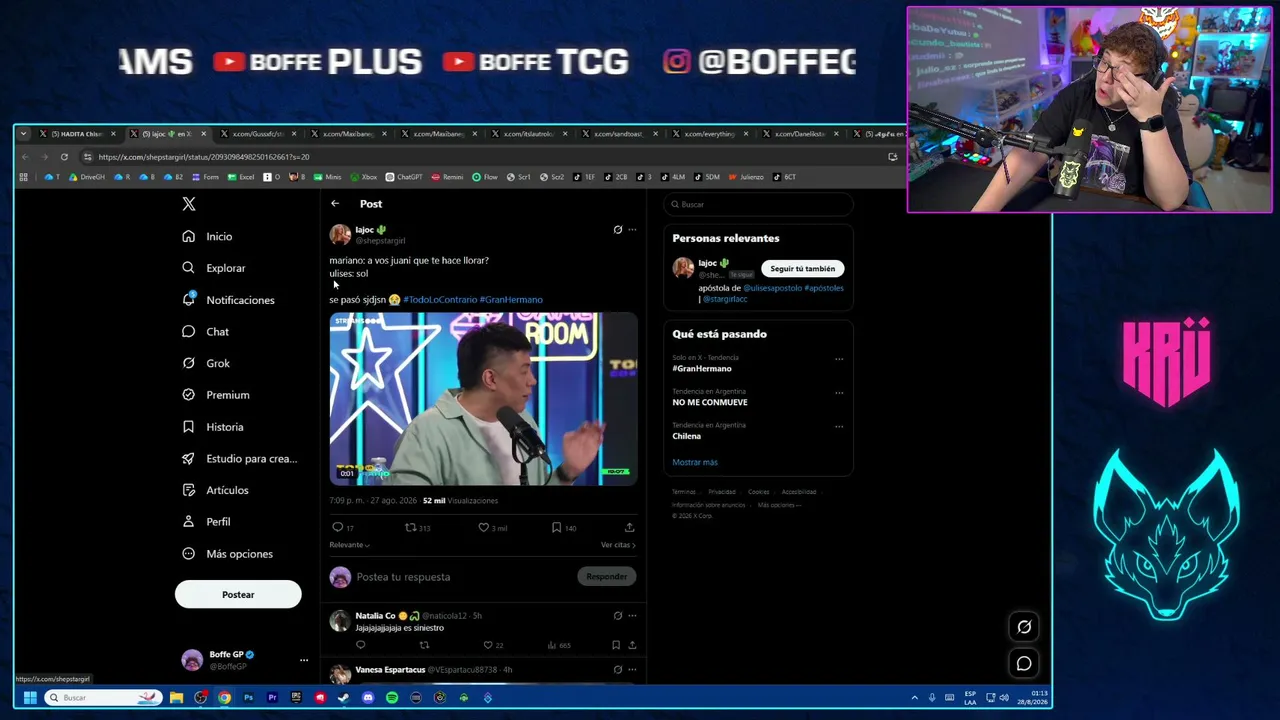
Task: Show hidden system tray icons chevron
Action: coord(915,698)
